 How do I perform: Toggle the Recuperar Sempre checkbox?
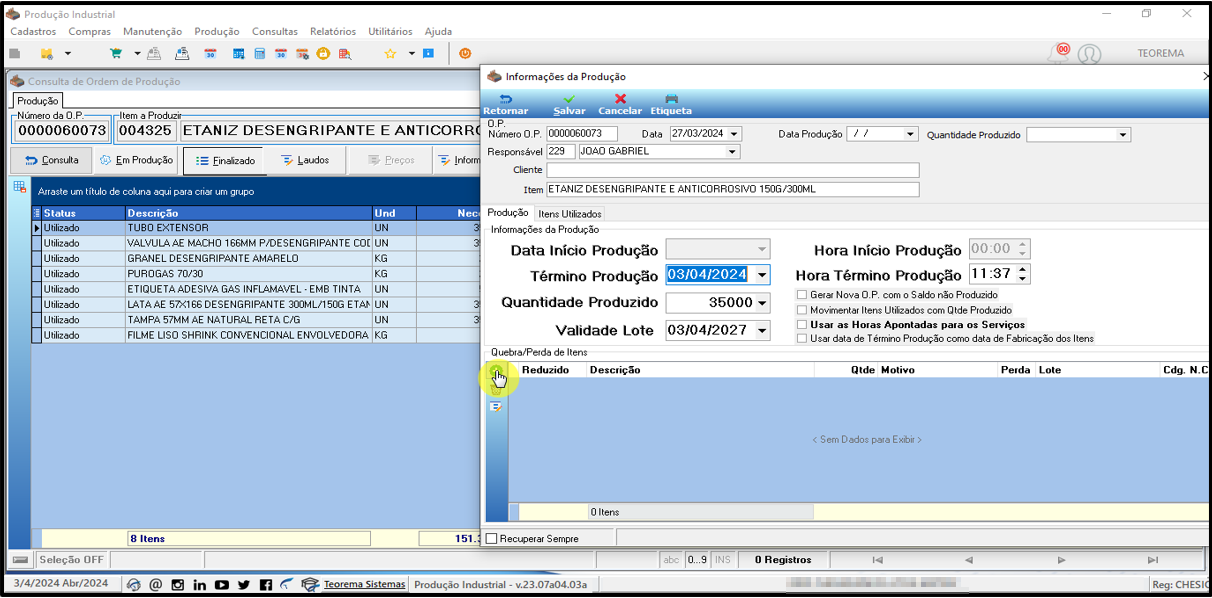point(491,539)
